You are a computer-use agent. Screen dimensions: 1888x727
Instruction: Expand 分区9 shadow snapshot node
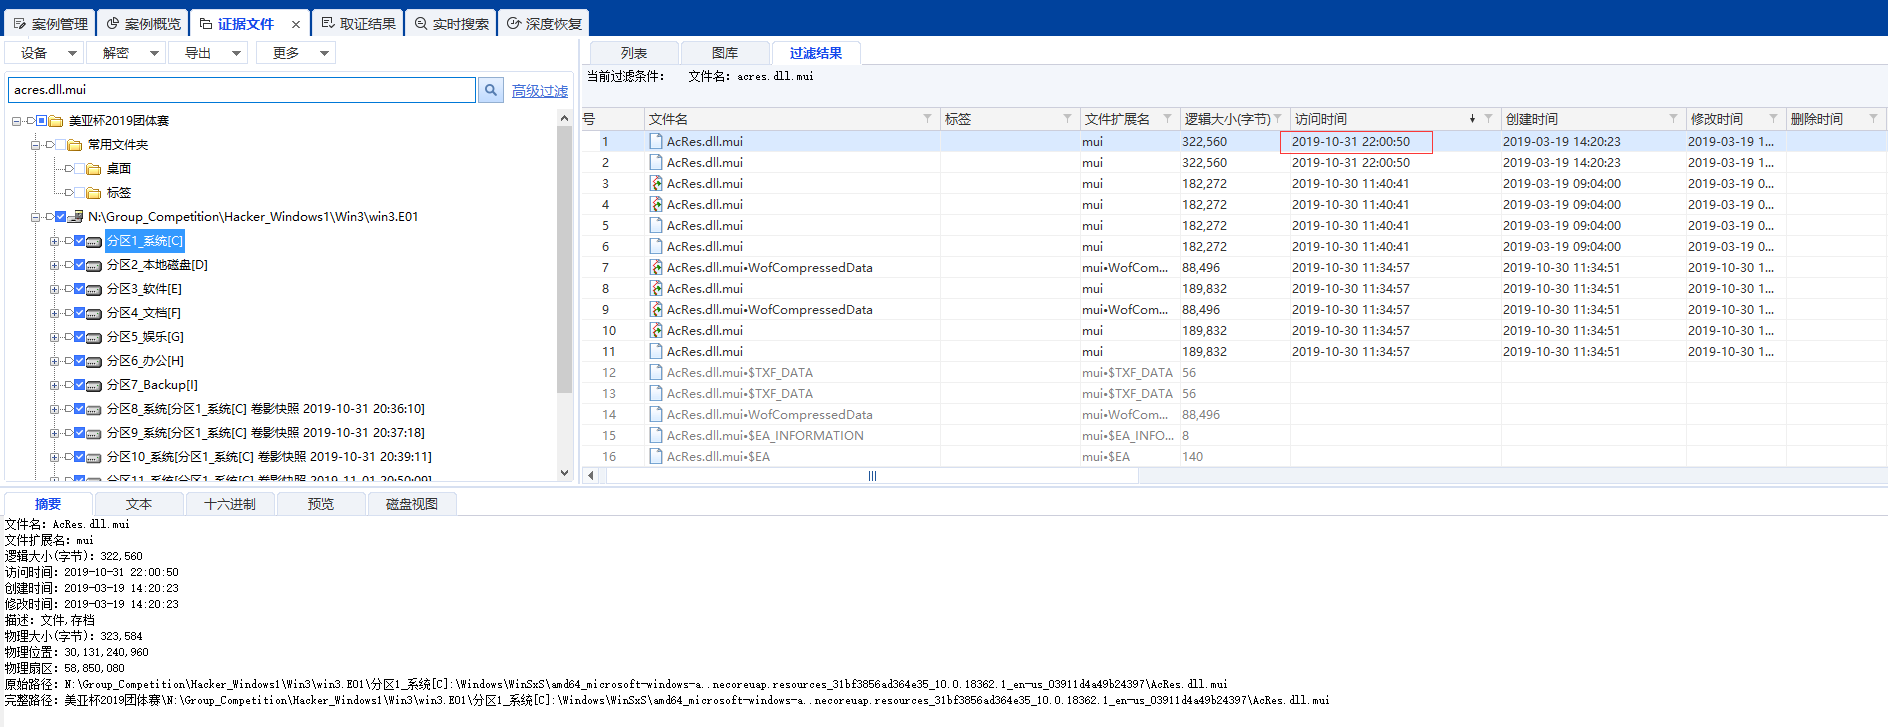pos(54,433)
